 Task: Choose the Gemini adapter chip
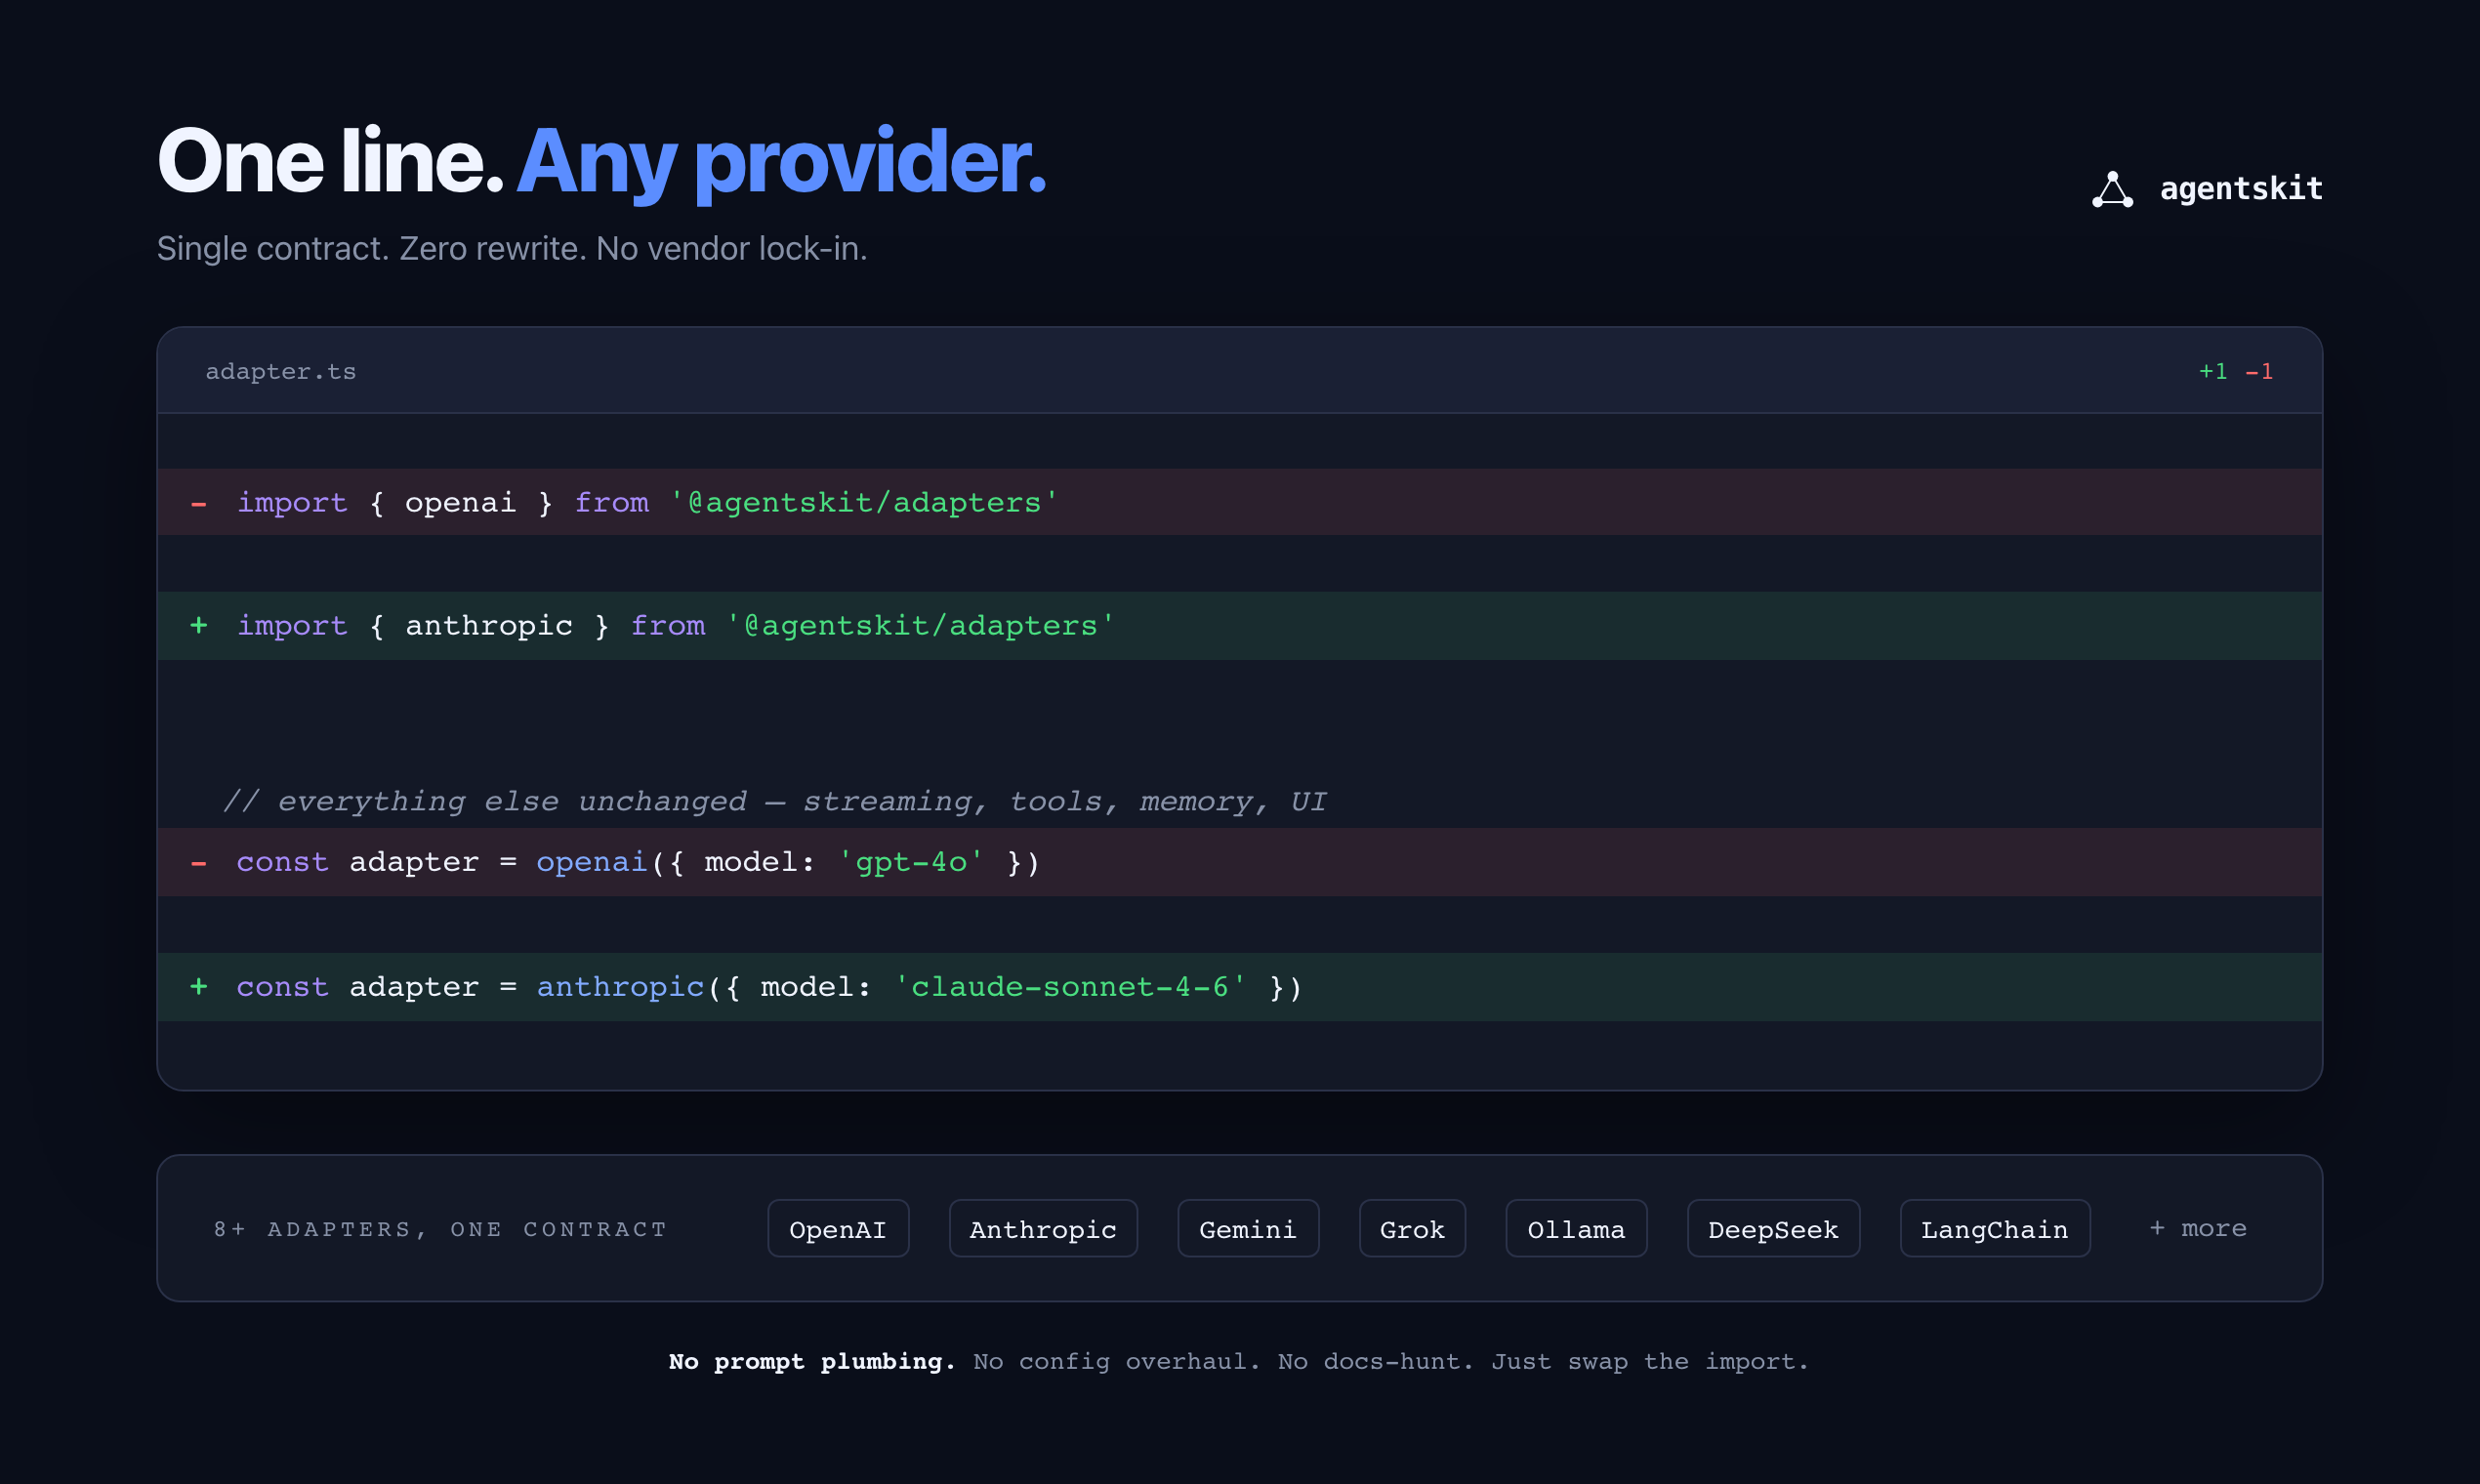coord(1248,1229)
